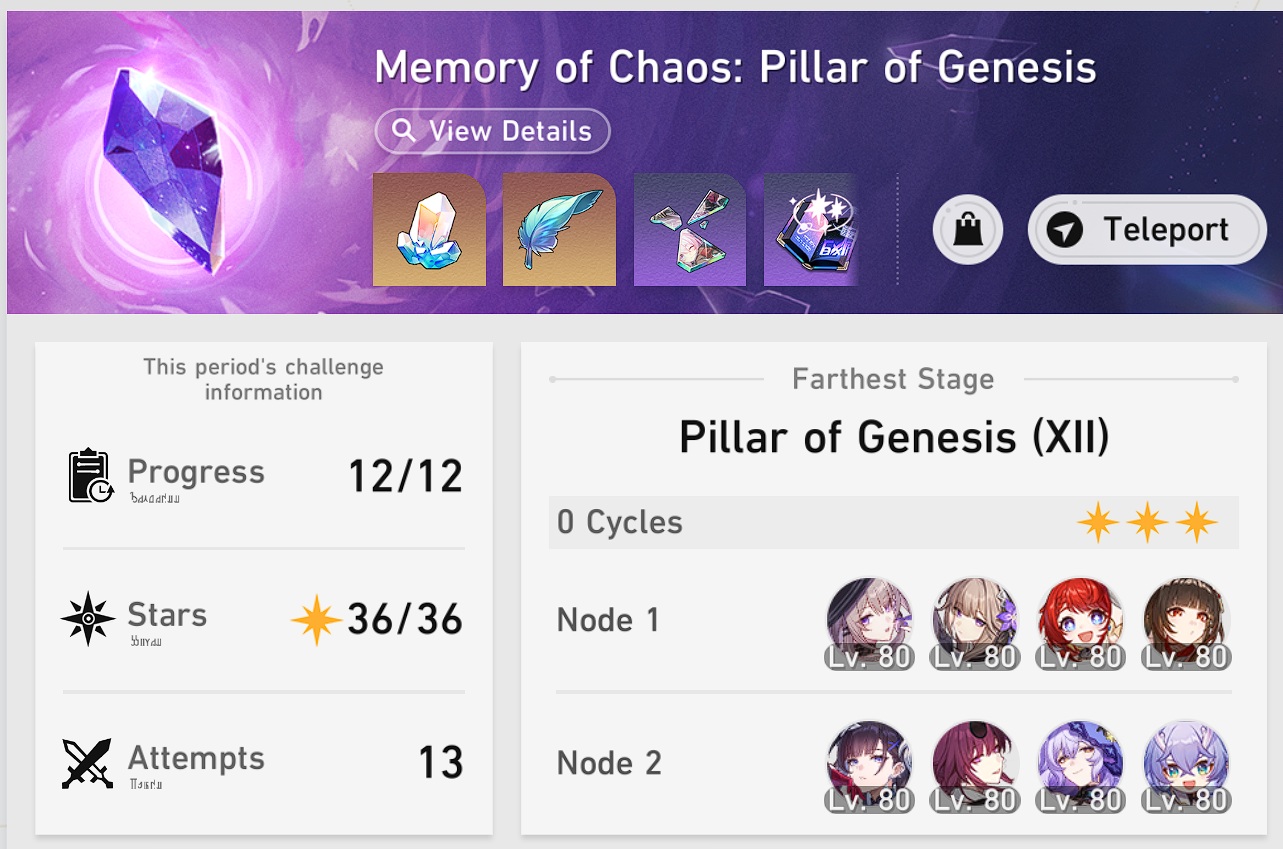Select first Node 1 character portrait
This screenshot has width=1283, height=849.
point(870,620)
